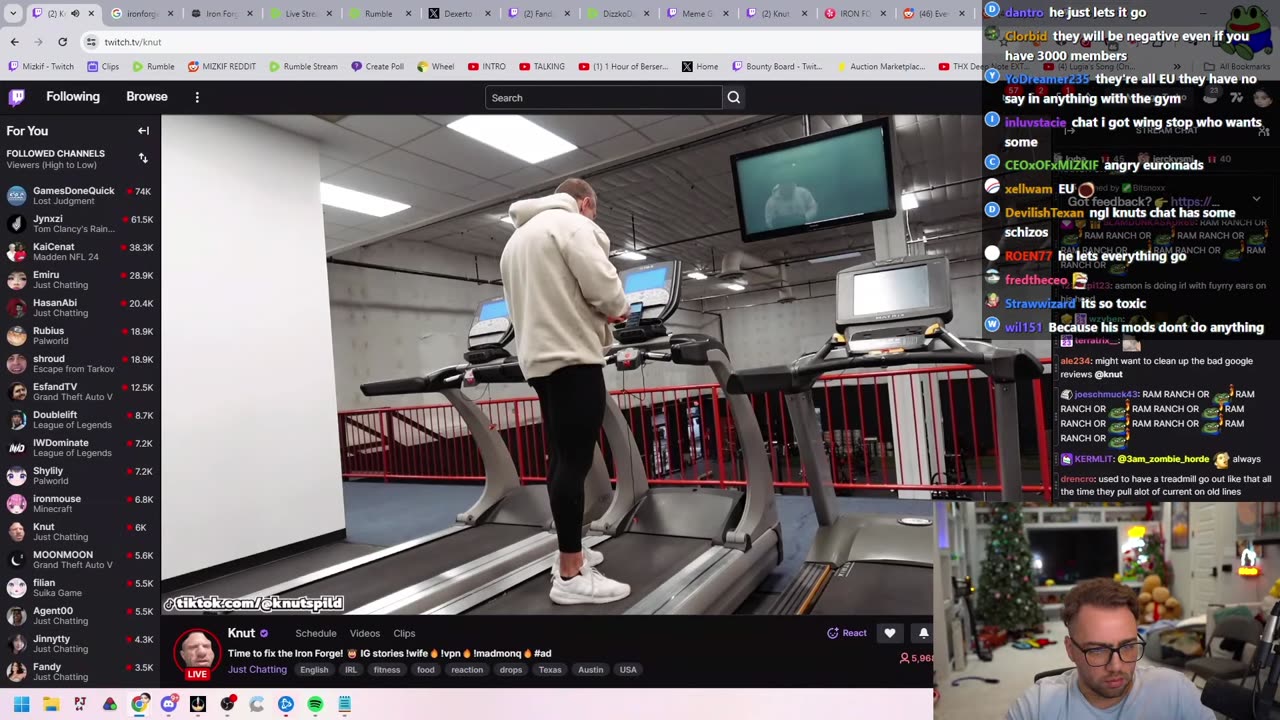Open the Clips bookmark
This screenshot has width=1280, height=720.
[103, 67]
